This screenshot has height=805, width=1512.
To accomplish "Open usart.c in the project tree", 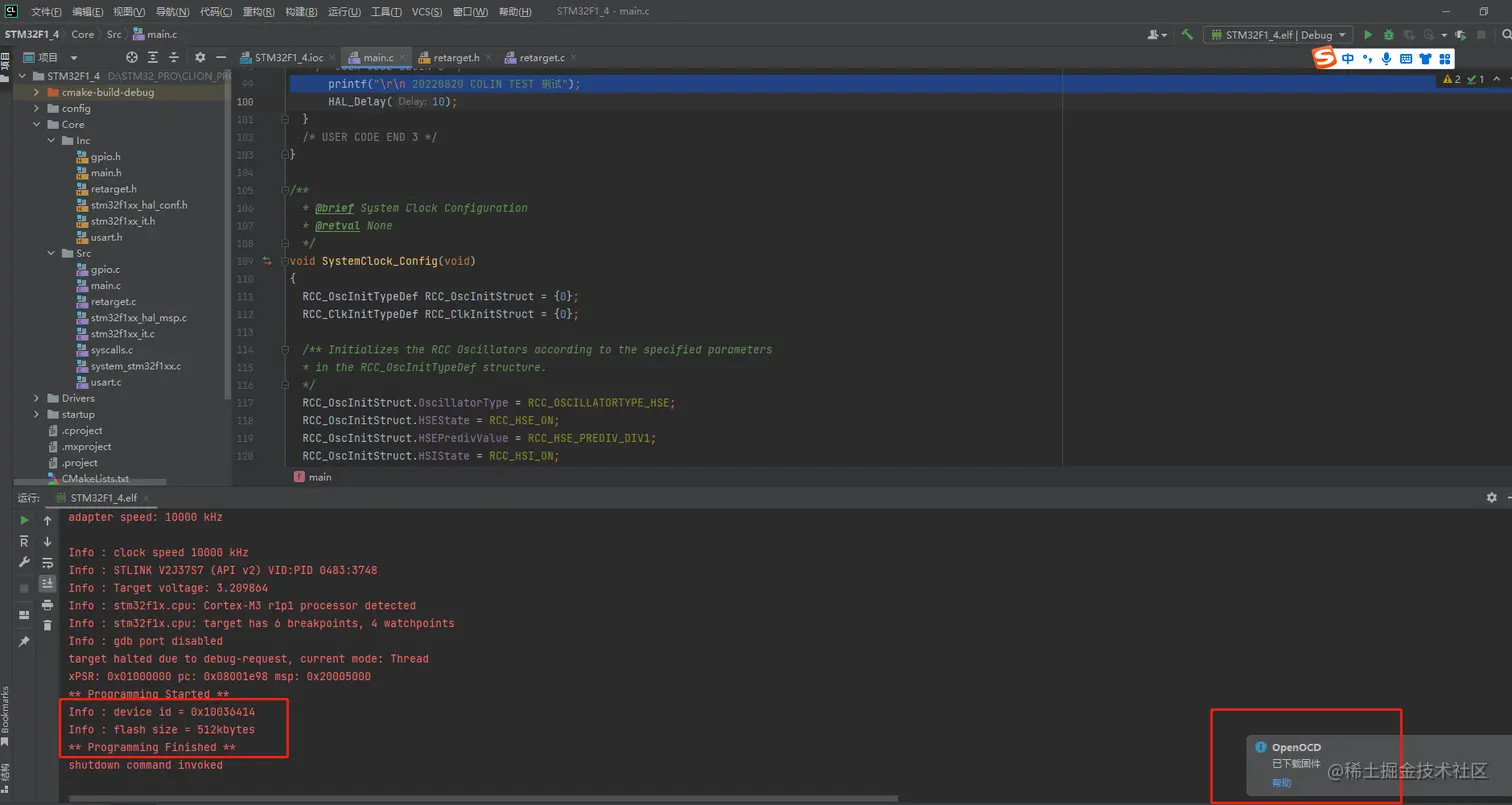I will [x=106, y=382].
